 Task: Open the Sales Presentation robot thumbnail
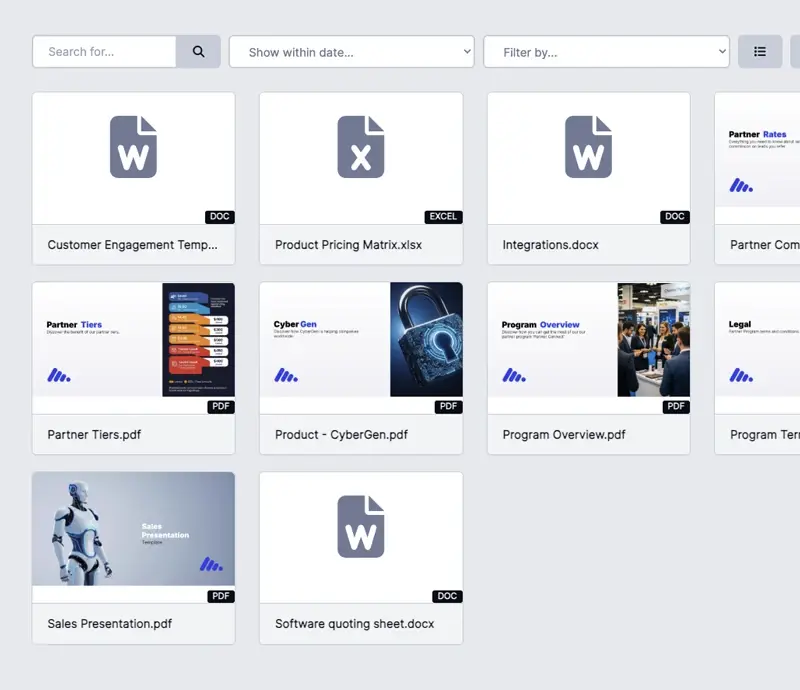[x=133, y=529]
